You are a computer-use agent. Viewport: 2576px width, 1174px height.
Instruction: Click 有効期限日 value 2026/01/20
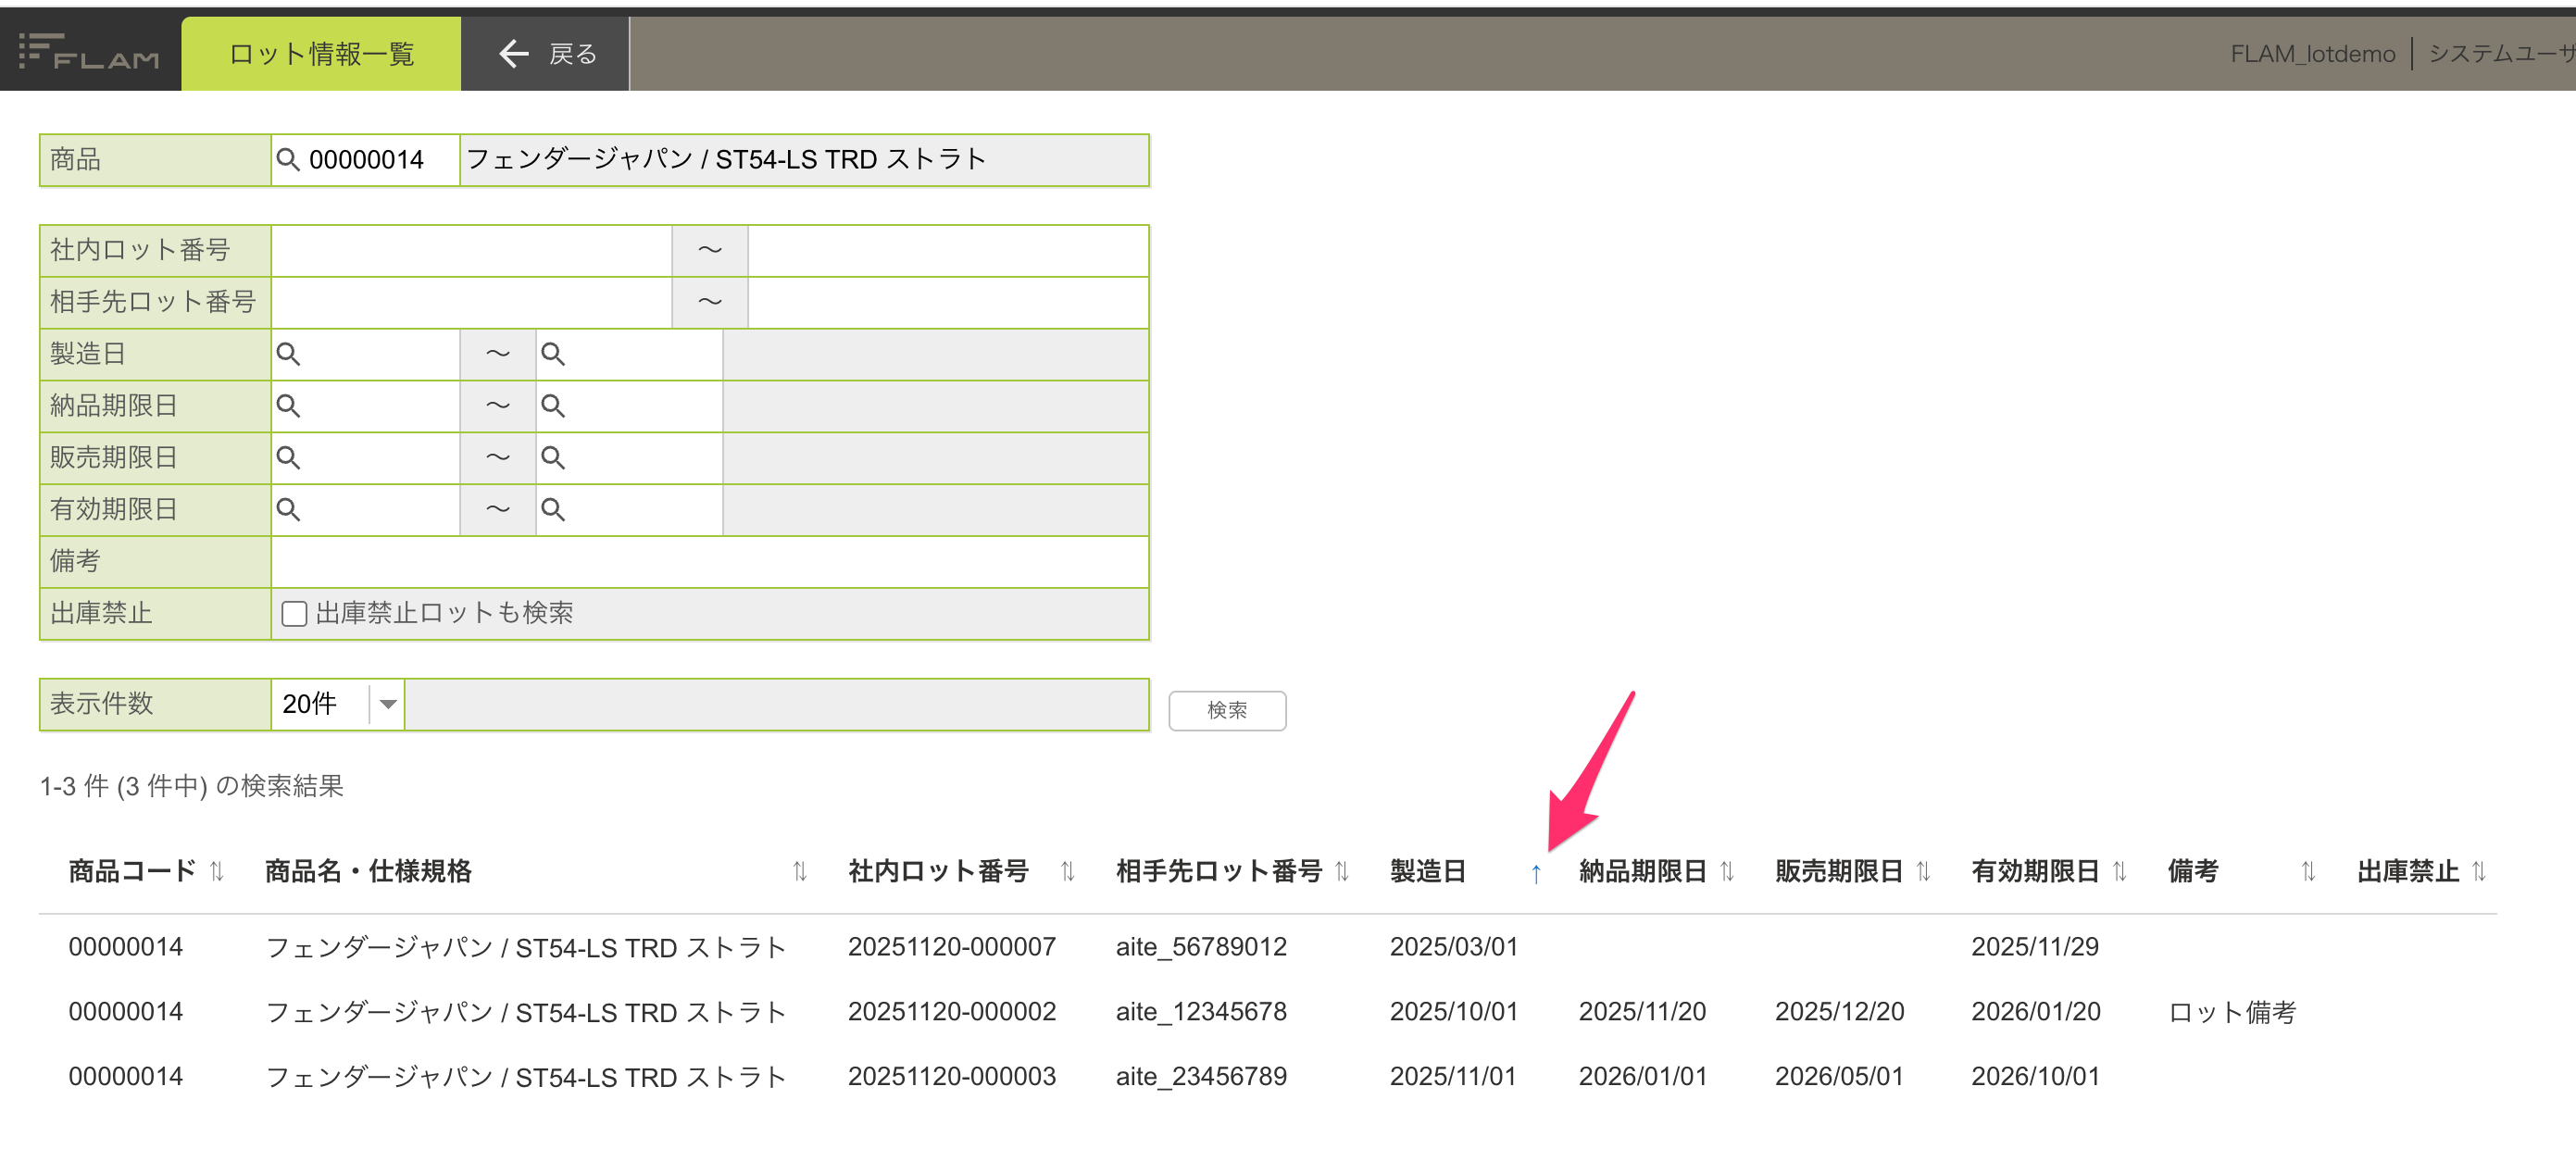(2035, 1011)
